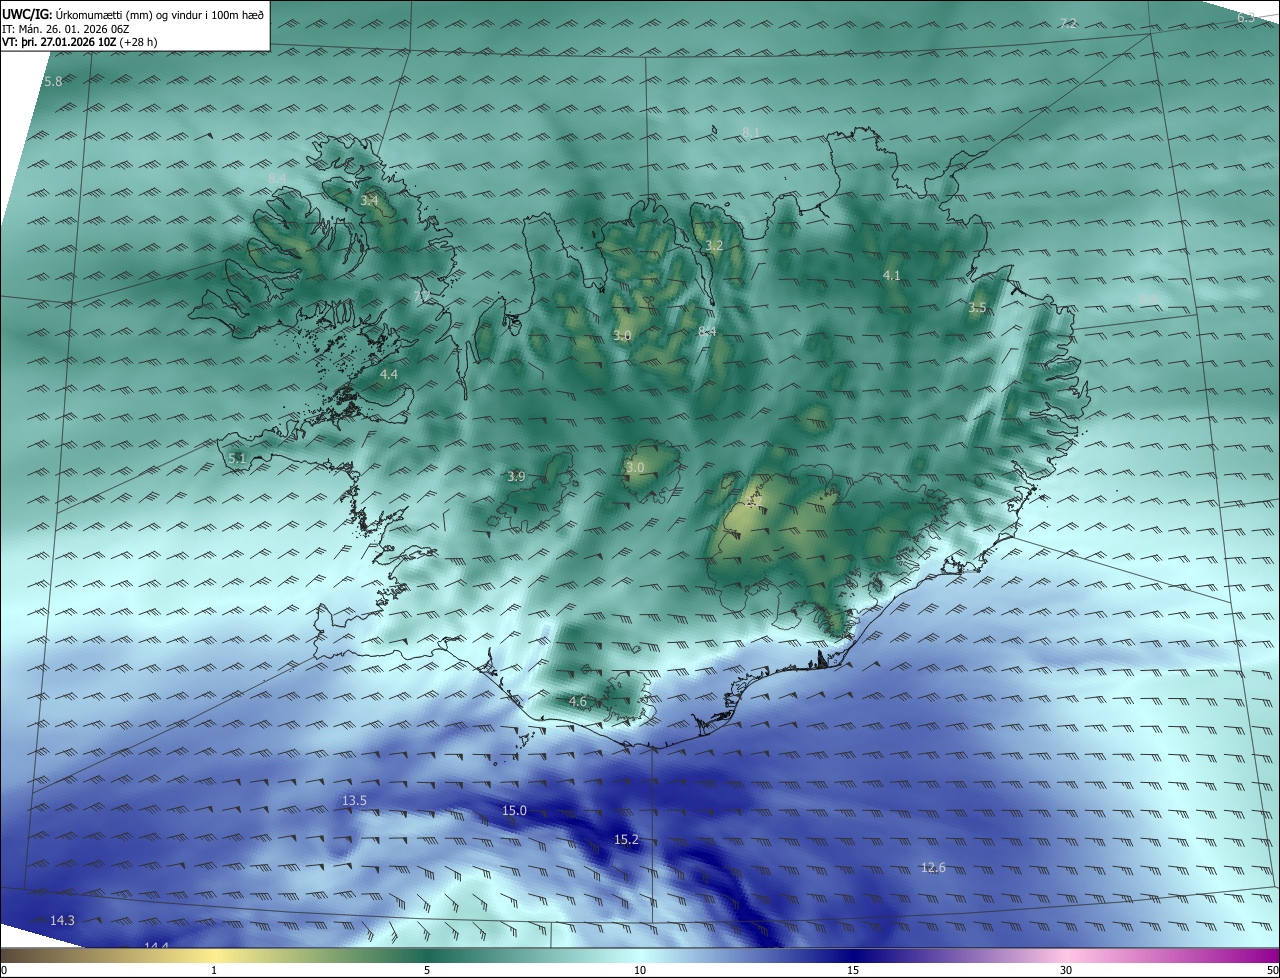Click the 13.5 value label over the sea
The height and width of the screenshot is (978, 1280).
pyautogui.click(x=354, y=800)
